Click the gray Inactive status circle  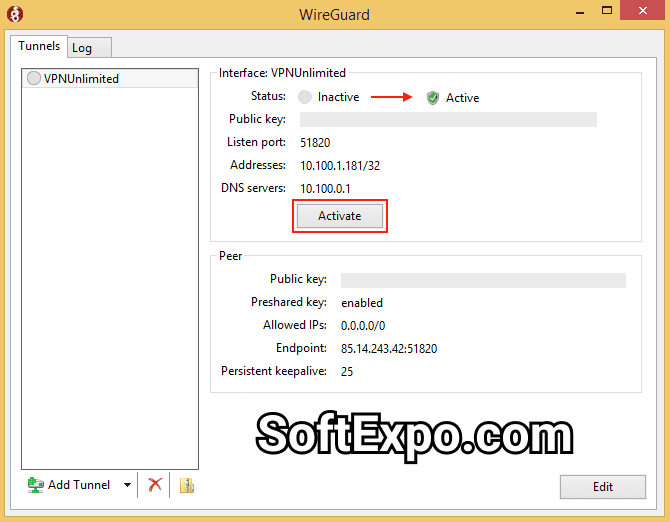(x=305, y=97)
